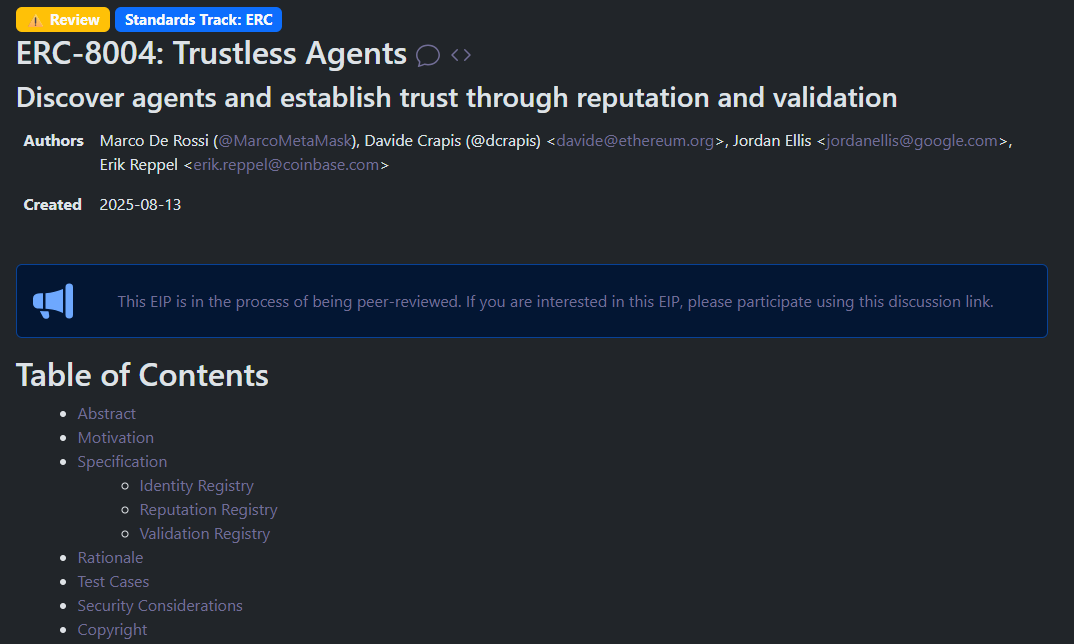Viewport: 1074px width, 644px height.
Task: Click the megaphone announcement icon
Action: pos(53,301)
